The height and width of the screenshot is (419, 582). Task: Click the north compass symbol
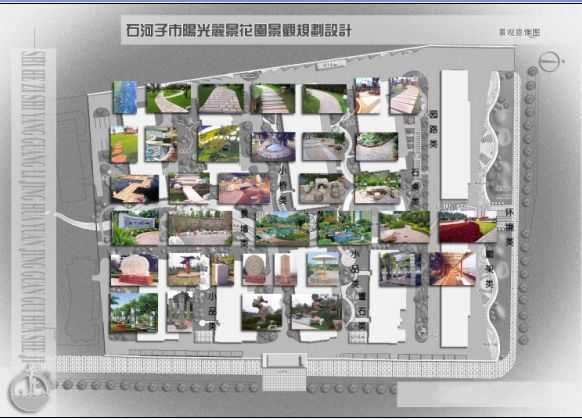tap(550, 62)
